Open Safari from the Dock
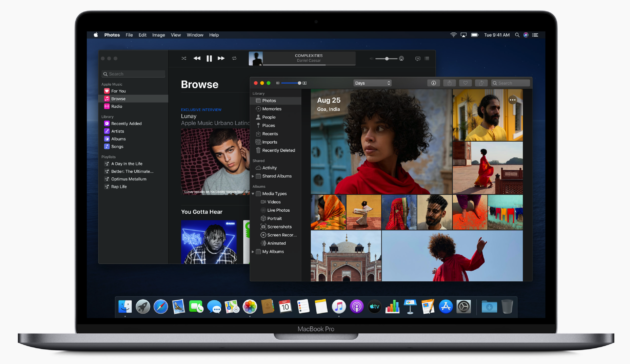Image resolution: width=630 pixels, height=364 pixels. (161, 307)
